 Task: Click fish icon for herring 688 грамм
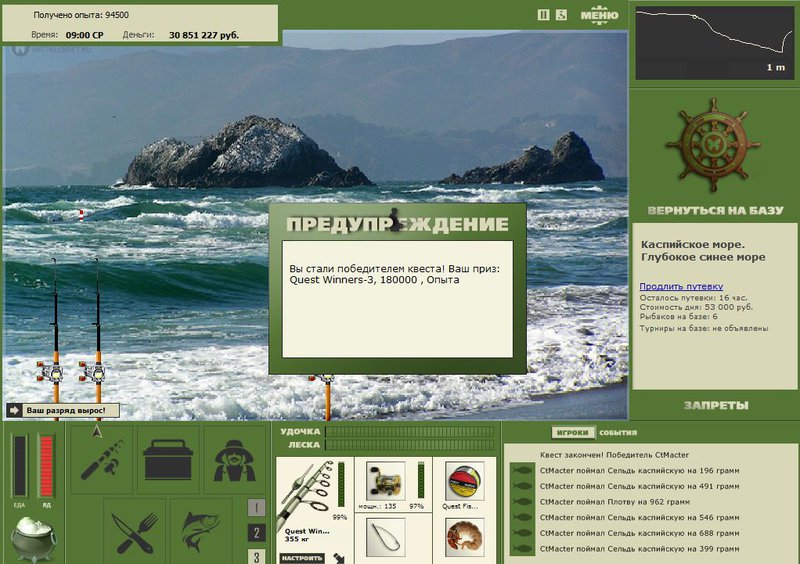click(x=522, y=533)
